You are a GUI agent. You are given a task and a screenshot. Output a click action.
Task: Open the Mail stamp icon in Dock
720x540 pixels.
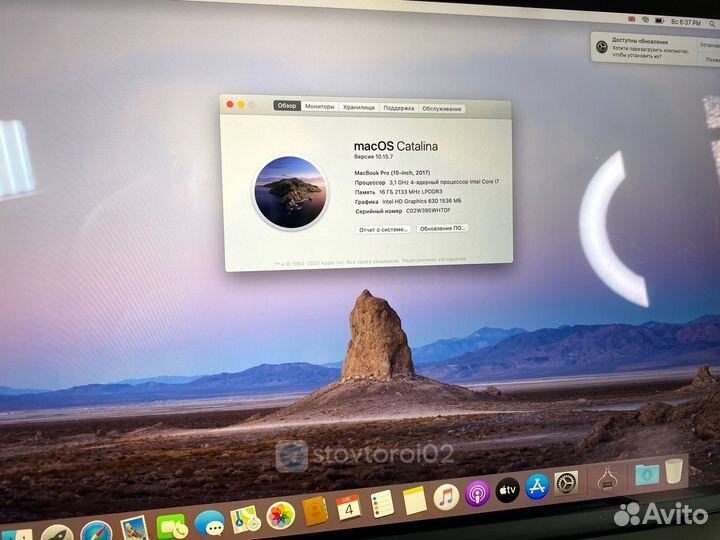(x=134, y=528)
